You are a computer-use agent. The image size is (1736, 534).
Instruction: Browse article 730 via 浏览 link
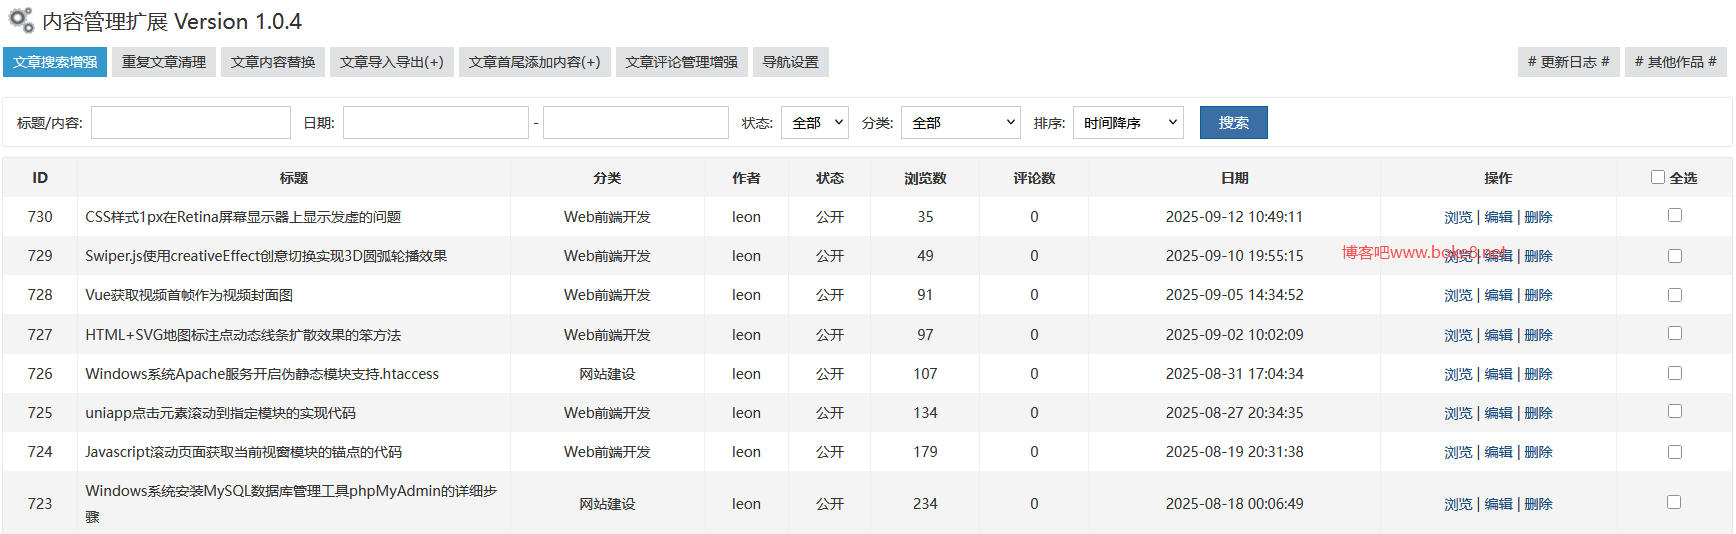point(1458,217)
